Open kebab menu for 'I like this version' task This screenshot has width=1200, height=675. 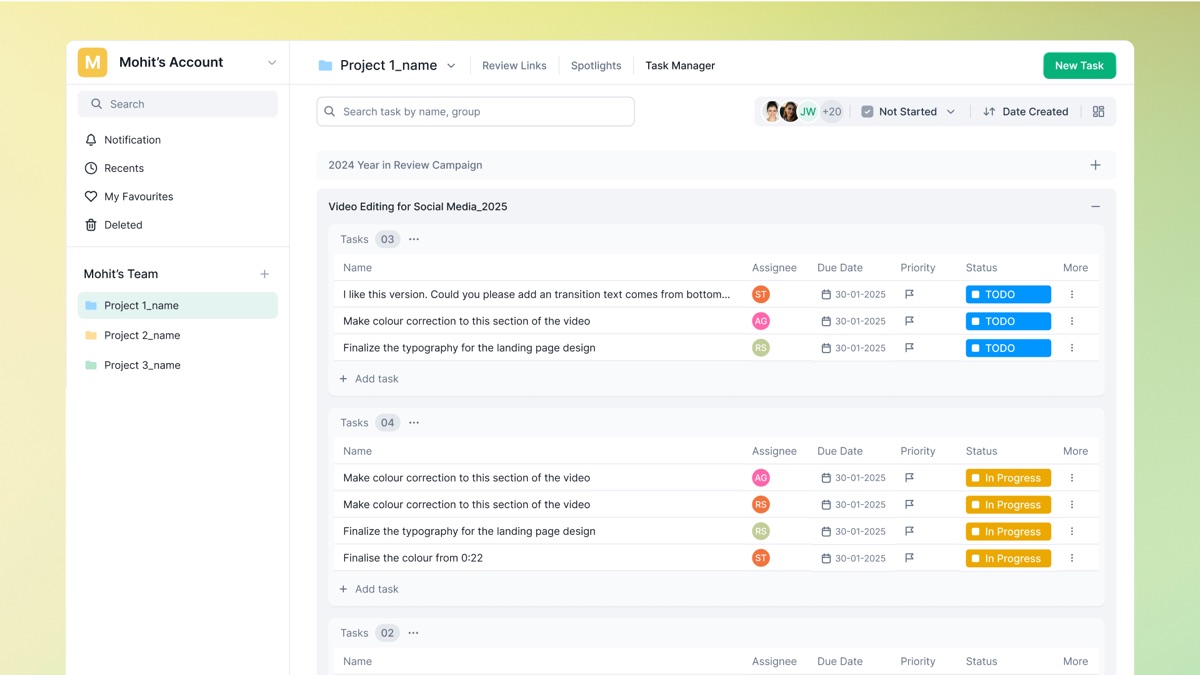[1072, 294]
